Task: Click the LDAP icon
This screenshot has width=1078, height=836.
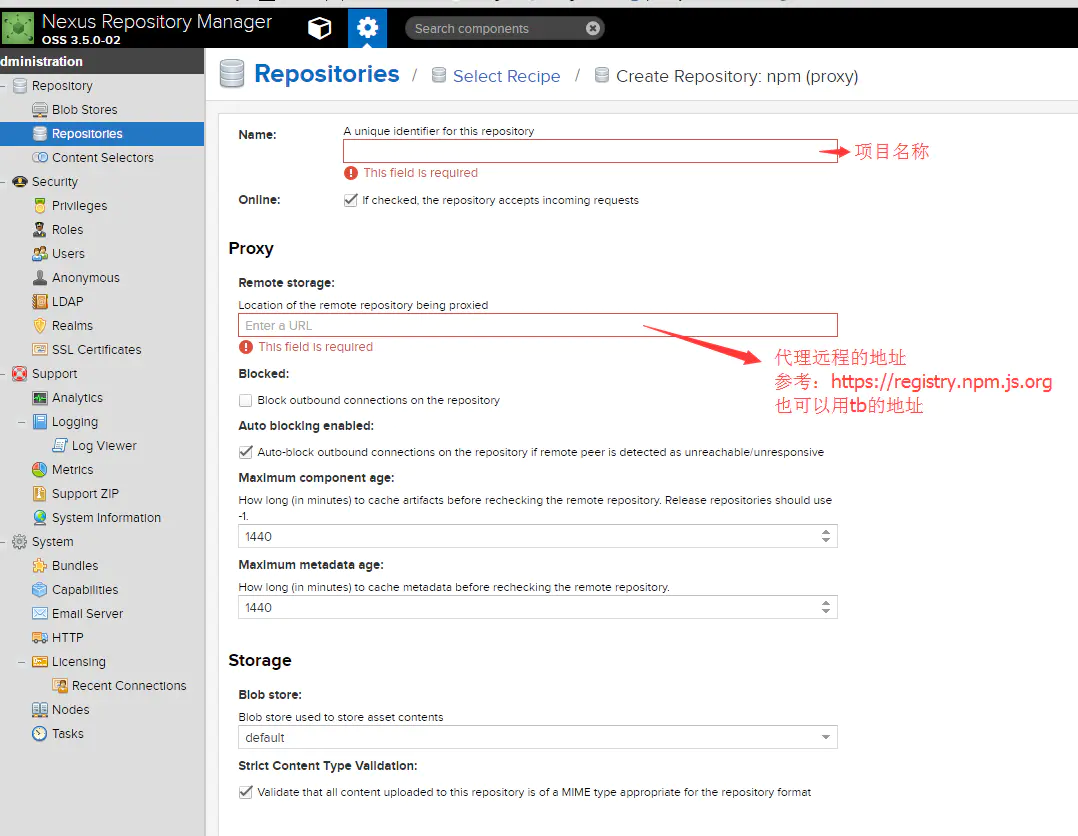Action: (x=40, y=302)
